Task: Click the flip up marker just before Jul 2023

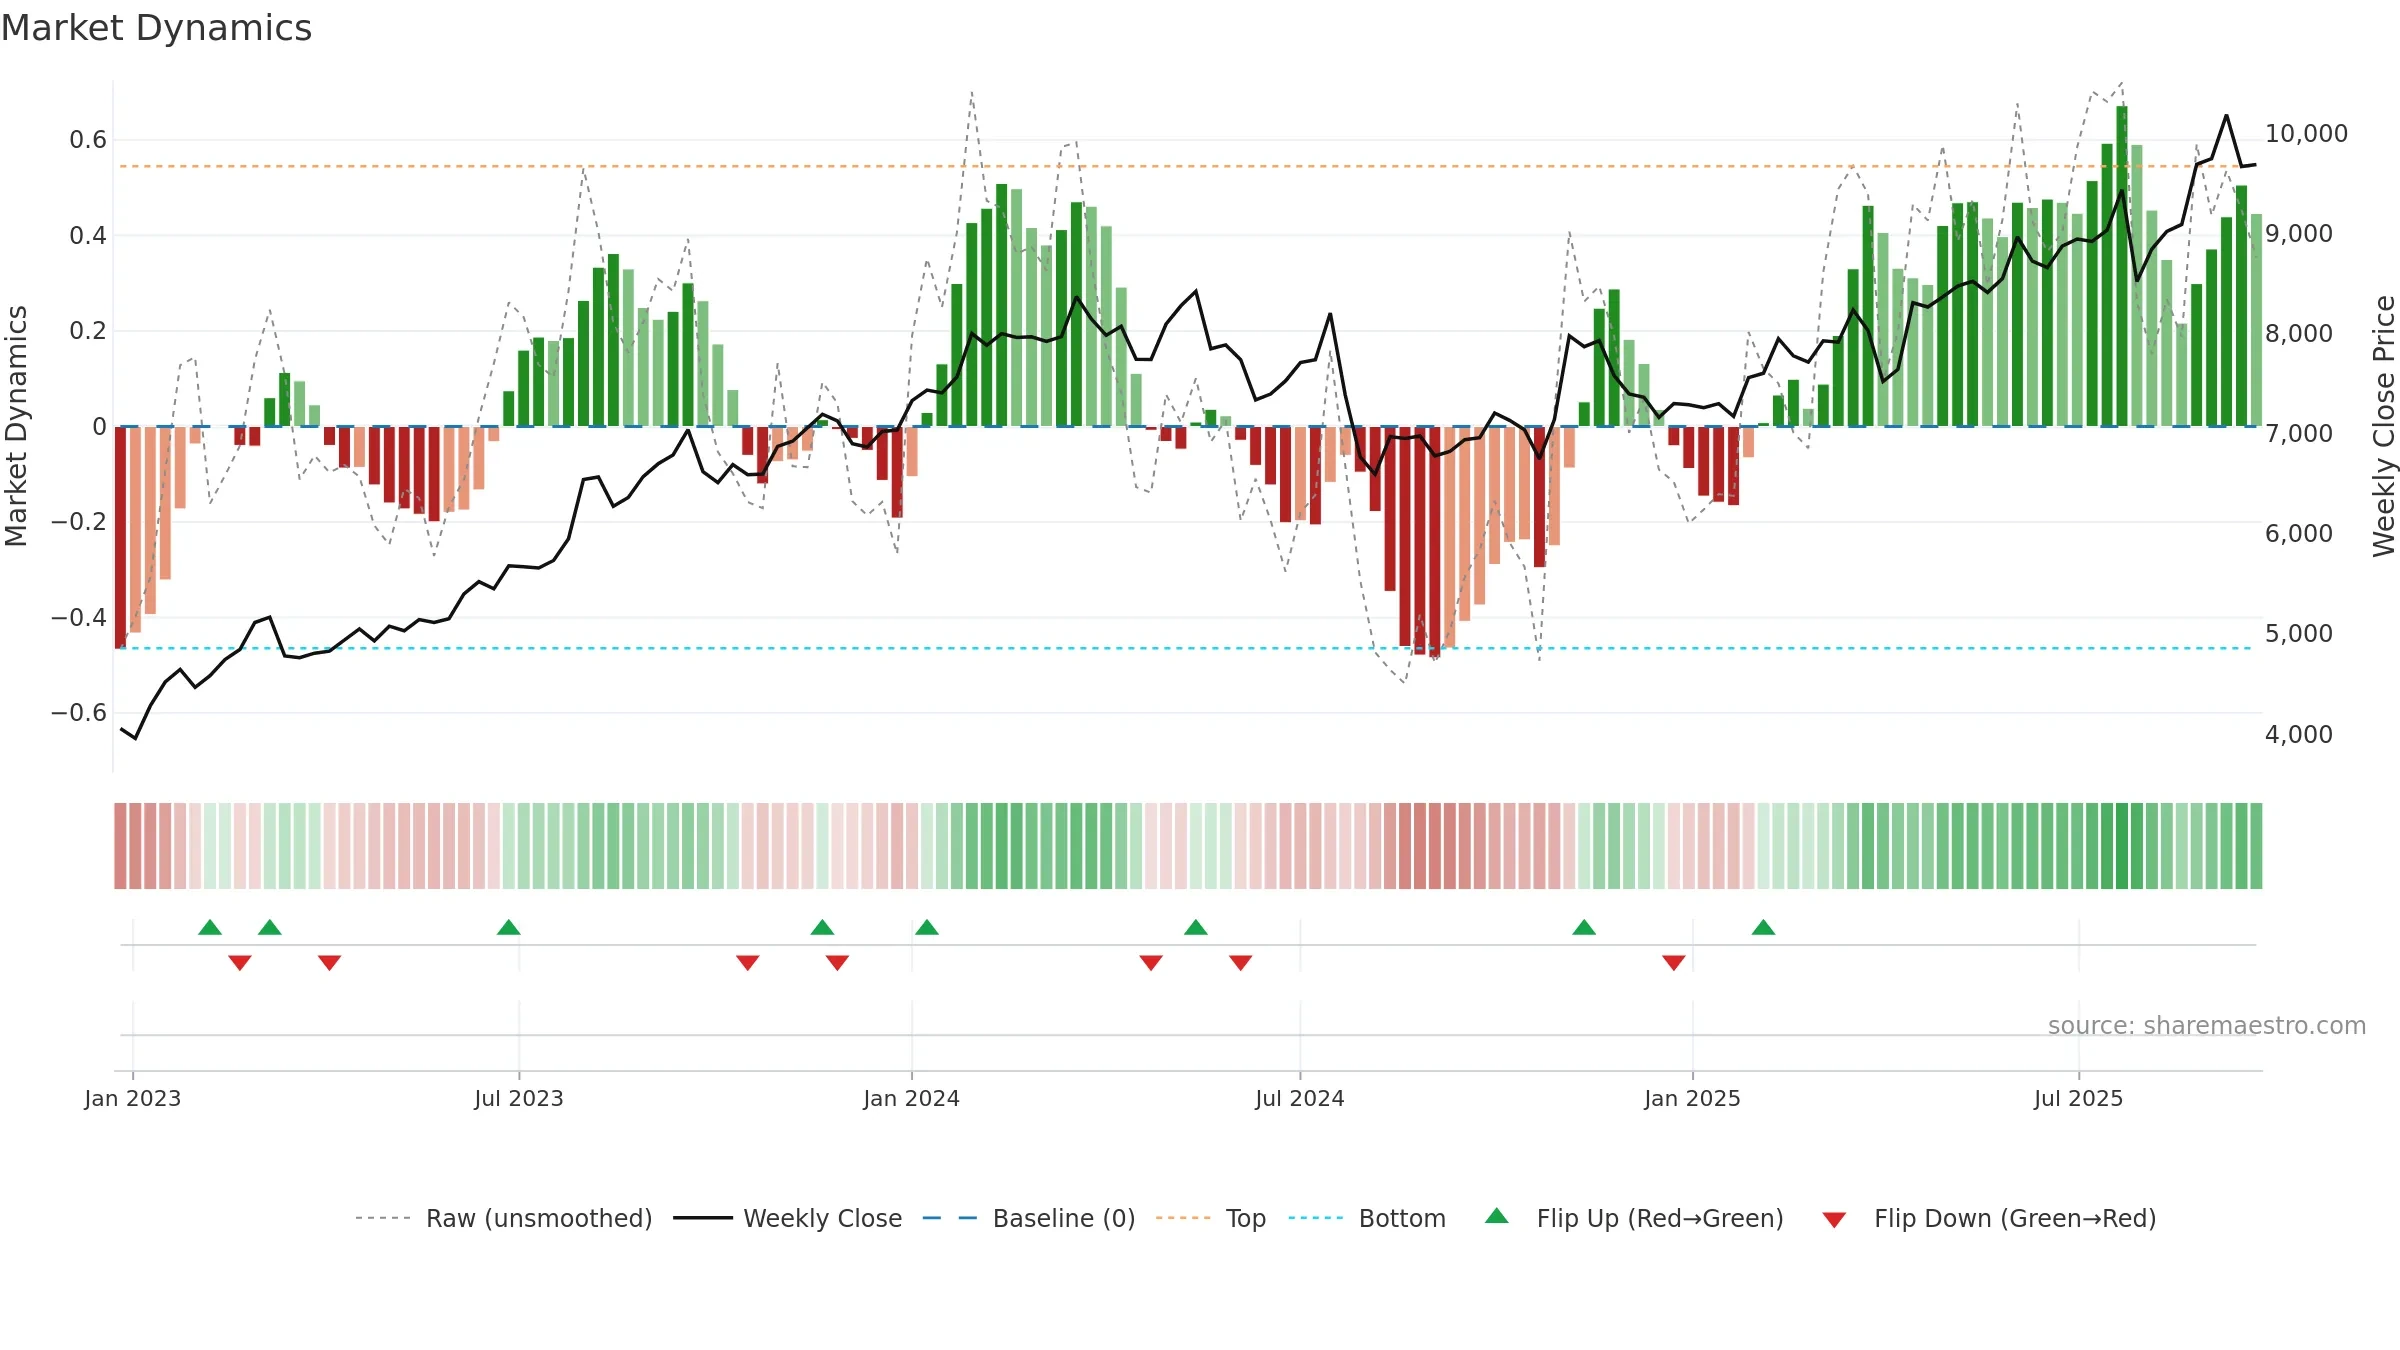Action: [x=509, y=927]
